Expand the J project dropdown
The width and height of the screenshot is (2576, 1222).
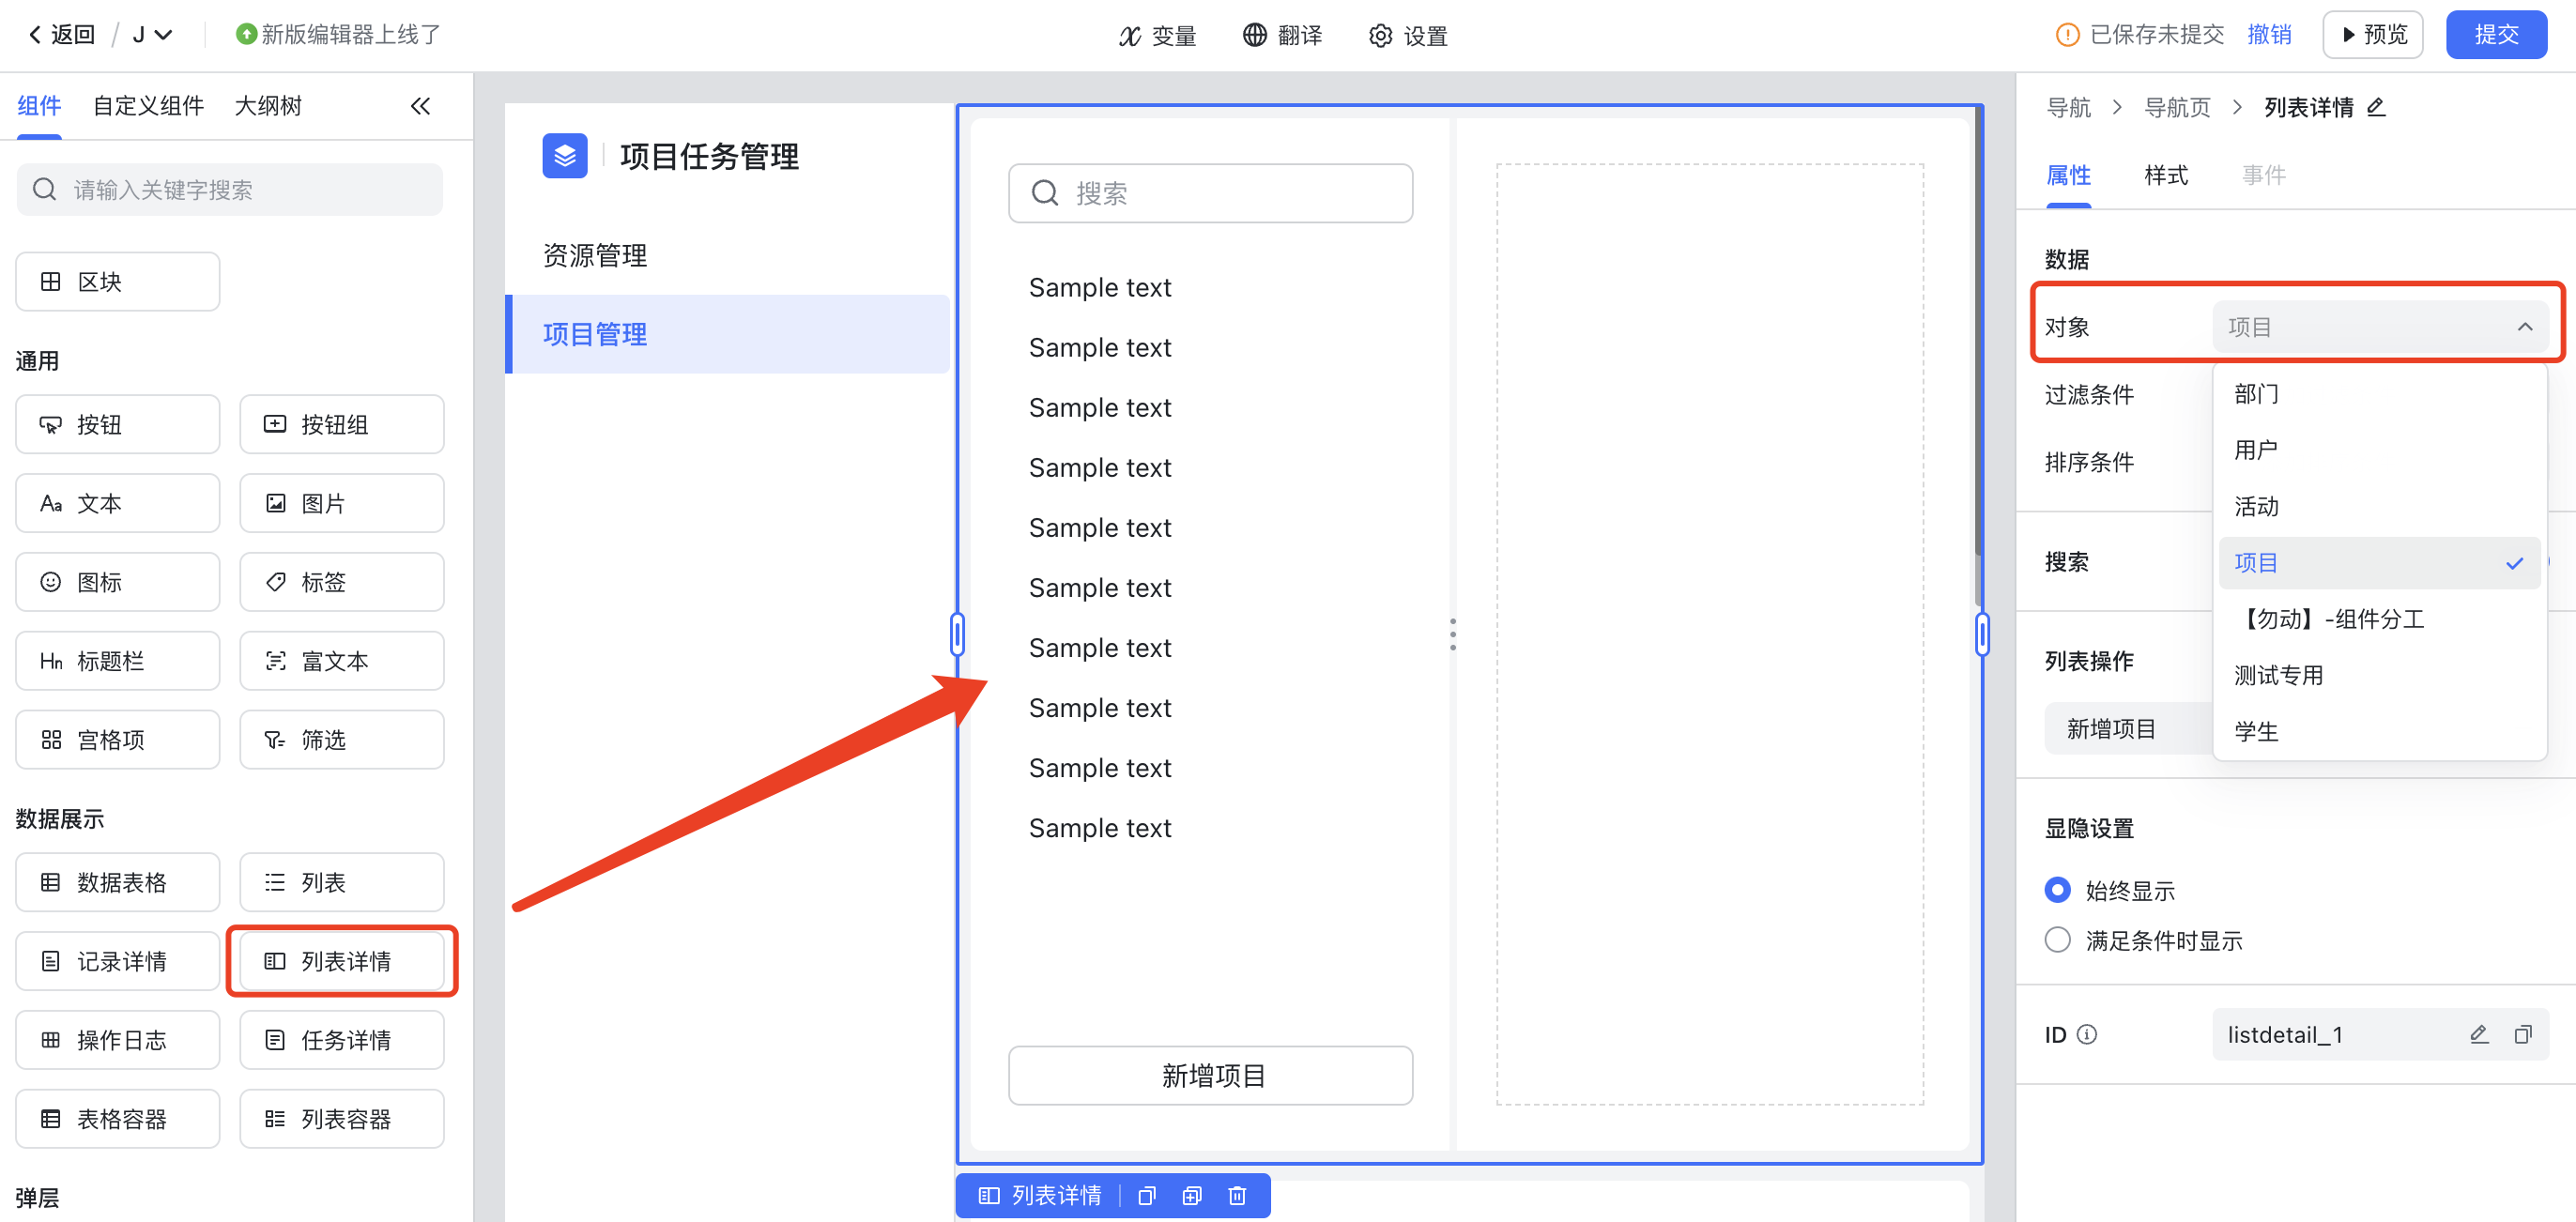click(152, 35)
